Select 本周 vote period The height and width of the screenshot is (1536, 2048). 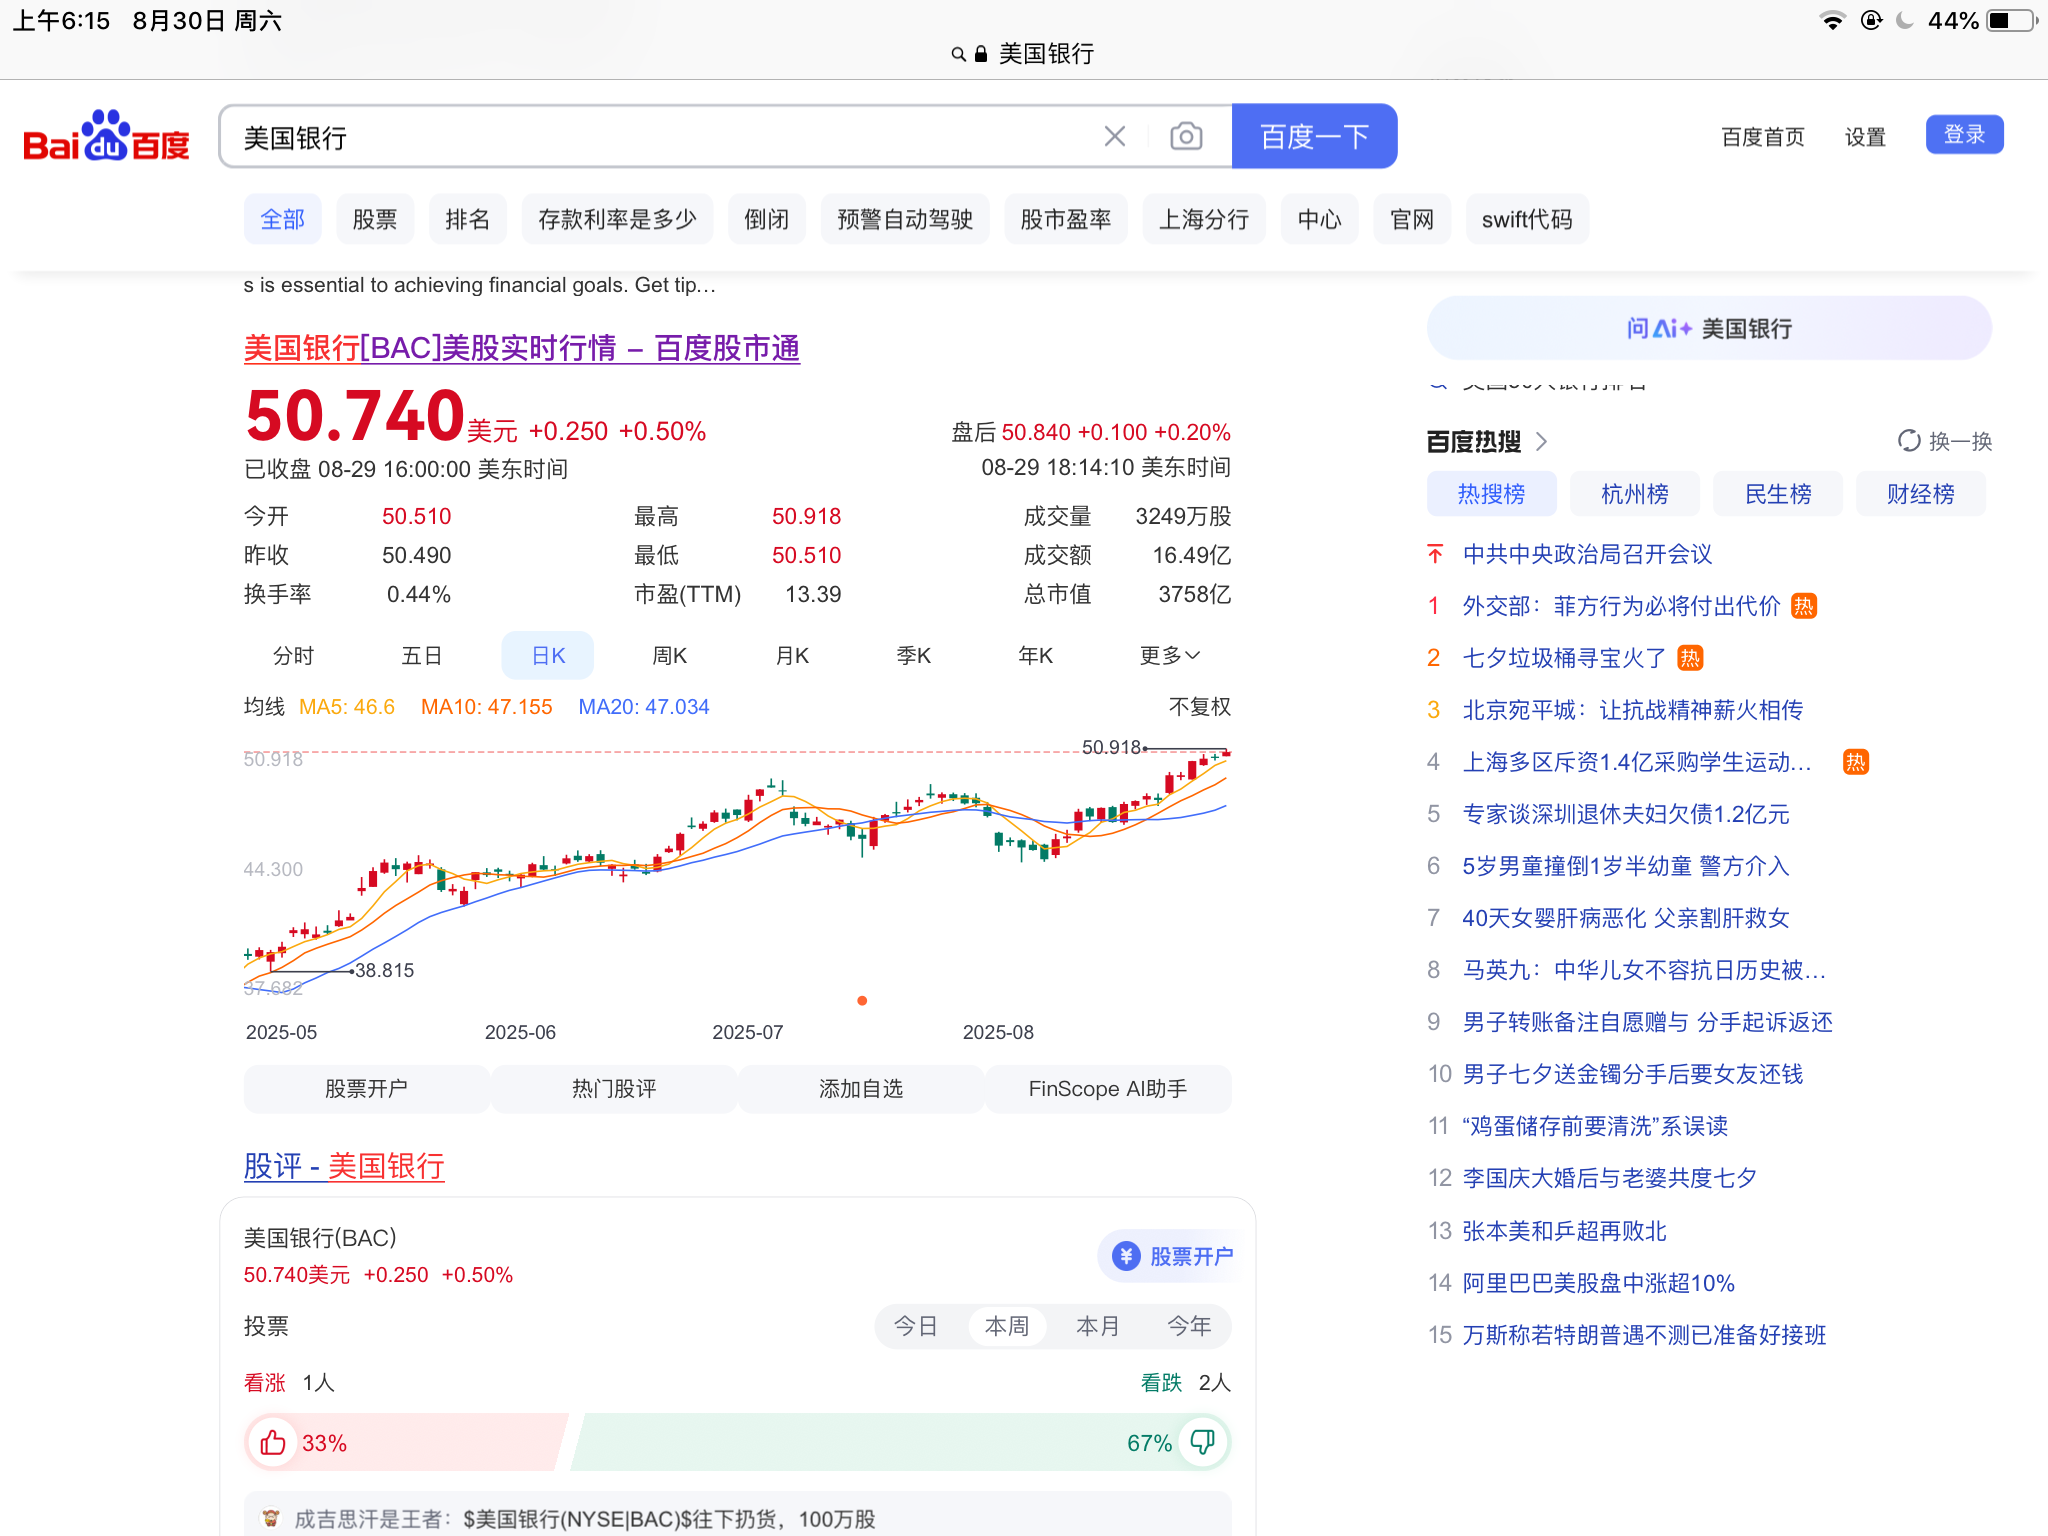pyautogui.click(x=1007, y=1327)
